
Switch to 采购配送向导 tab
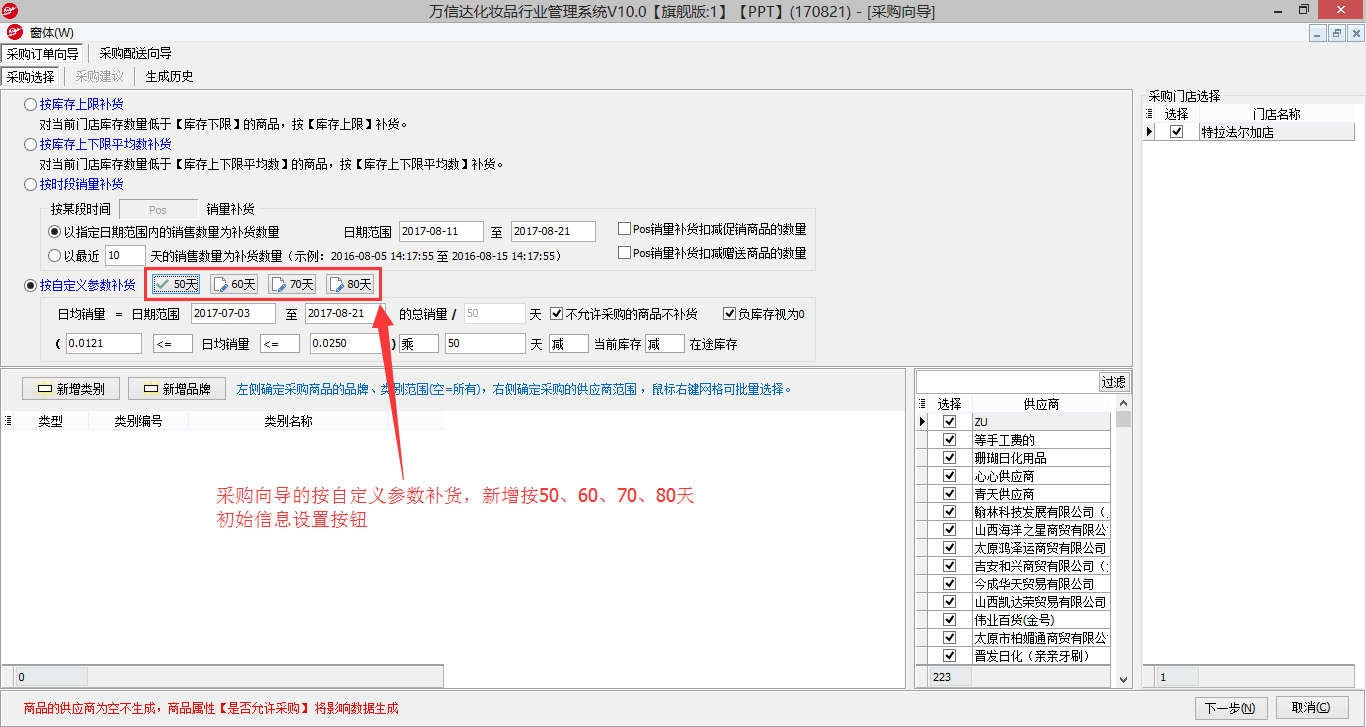pyautogui.click(x=136, y=54)
